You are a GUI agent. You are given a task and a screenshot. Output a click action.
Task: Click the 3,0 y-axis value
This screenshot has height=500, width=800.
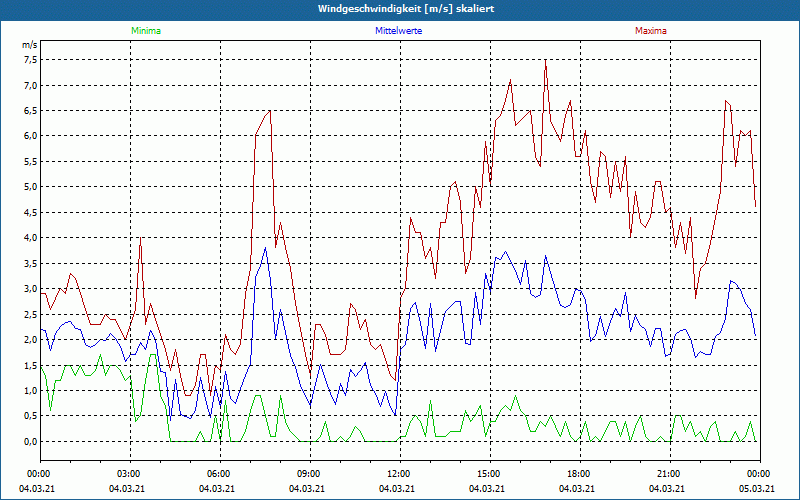point(31,289)
